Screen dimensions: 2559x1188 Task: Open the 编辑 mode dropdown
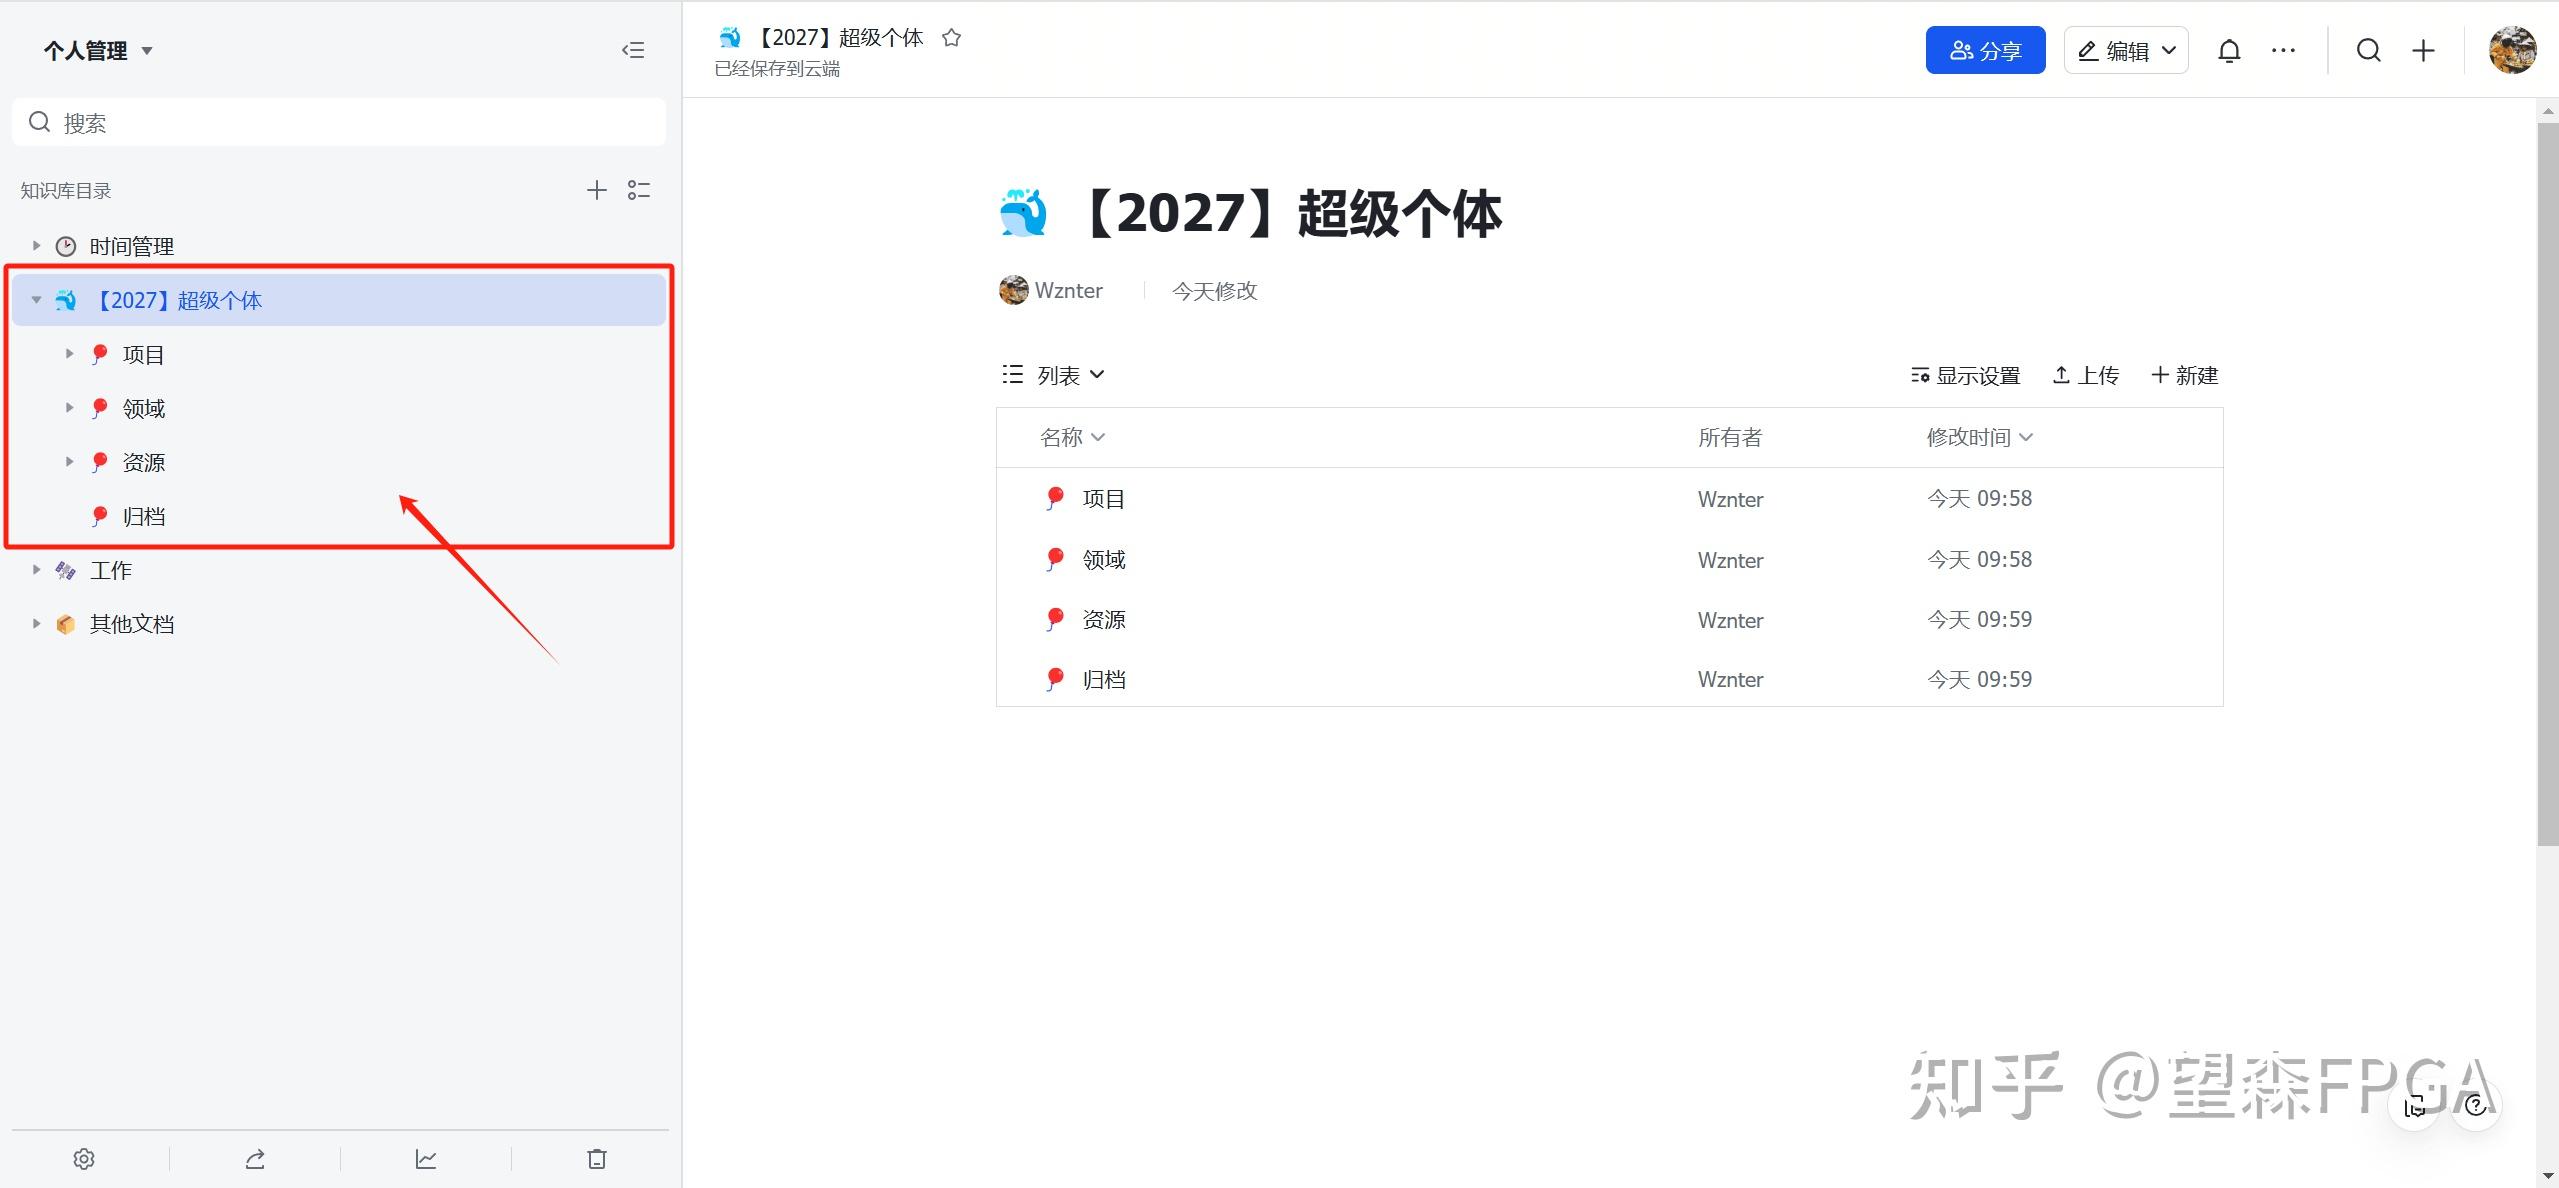click(x=2126, y=51)
